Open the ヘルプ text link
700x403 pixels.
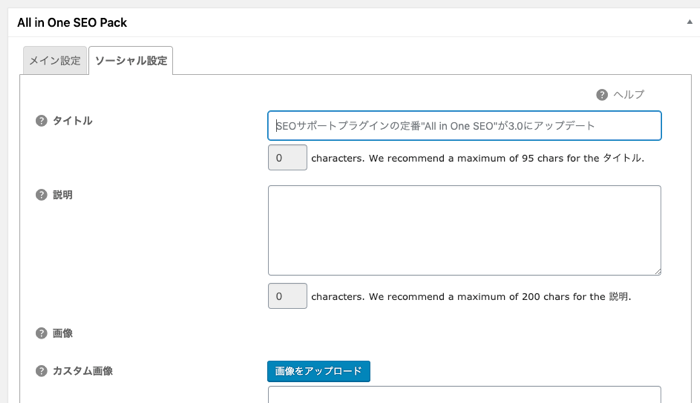(629, 95)
